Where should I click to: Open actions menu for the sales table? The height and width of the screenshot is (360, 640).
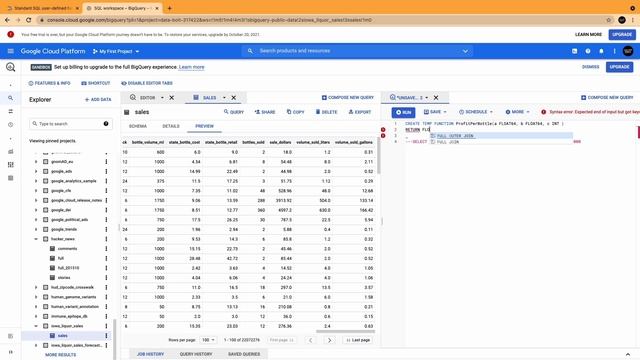pyautogui.click(x=107, y=336)
